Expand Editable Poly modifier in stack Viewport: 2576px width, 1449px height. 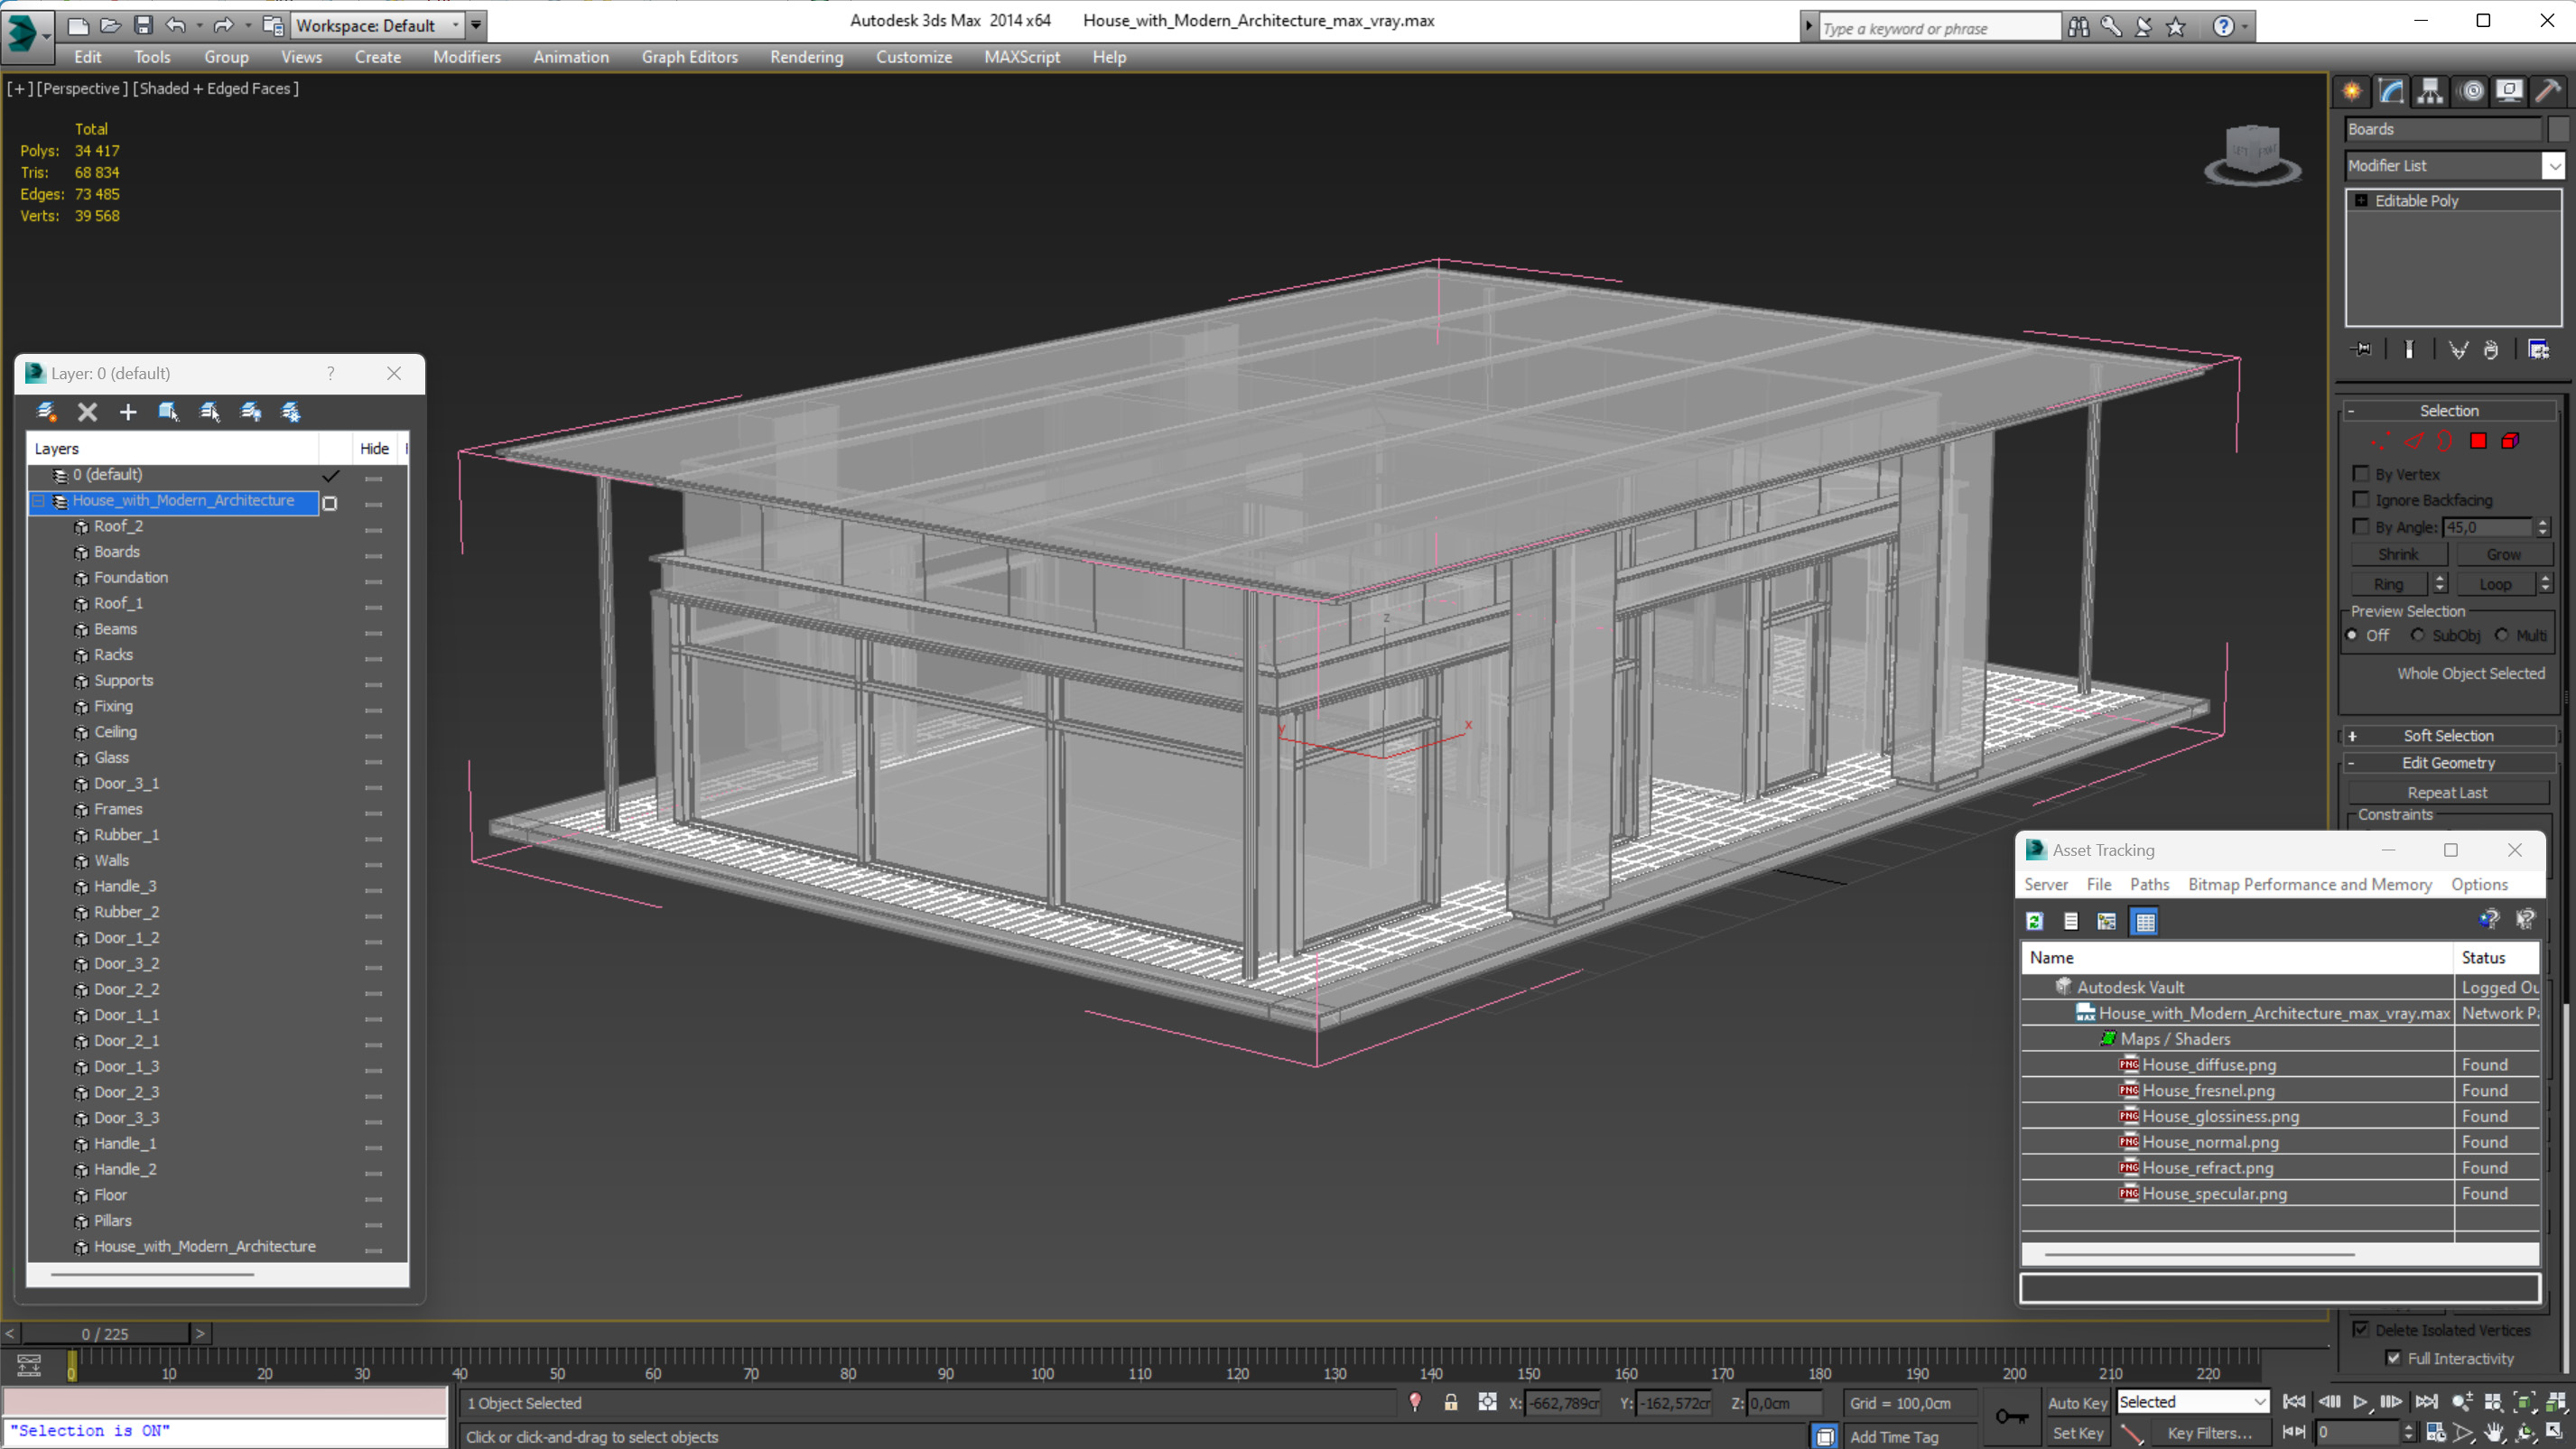[x=2361, y=201]
